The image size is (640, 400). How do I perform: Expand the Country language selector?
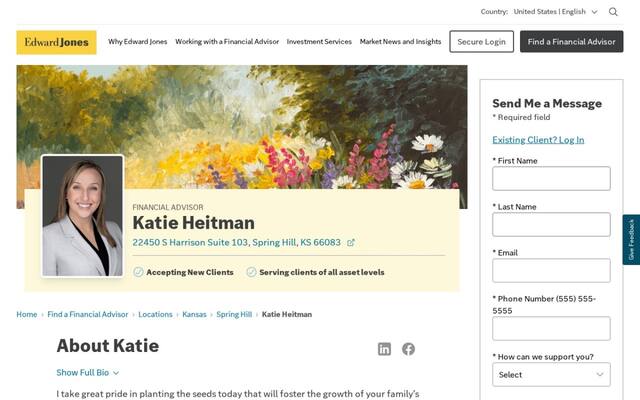coord(555,12)
